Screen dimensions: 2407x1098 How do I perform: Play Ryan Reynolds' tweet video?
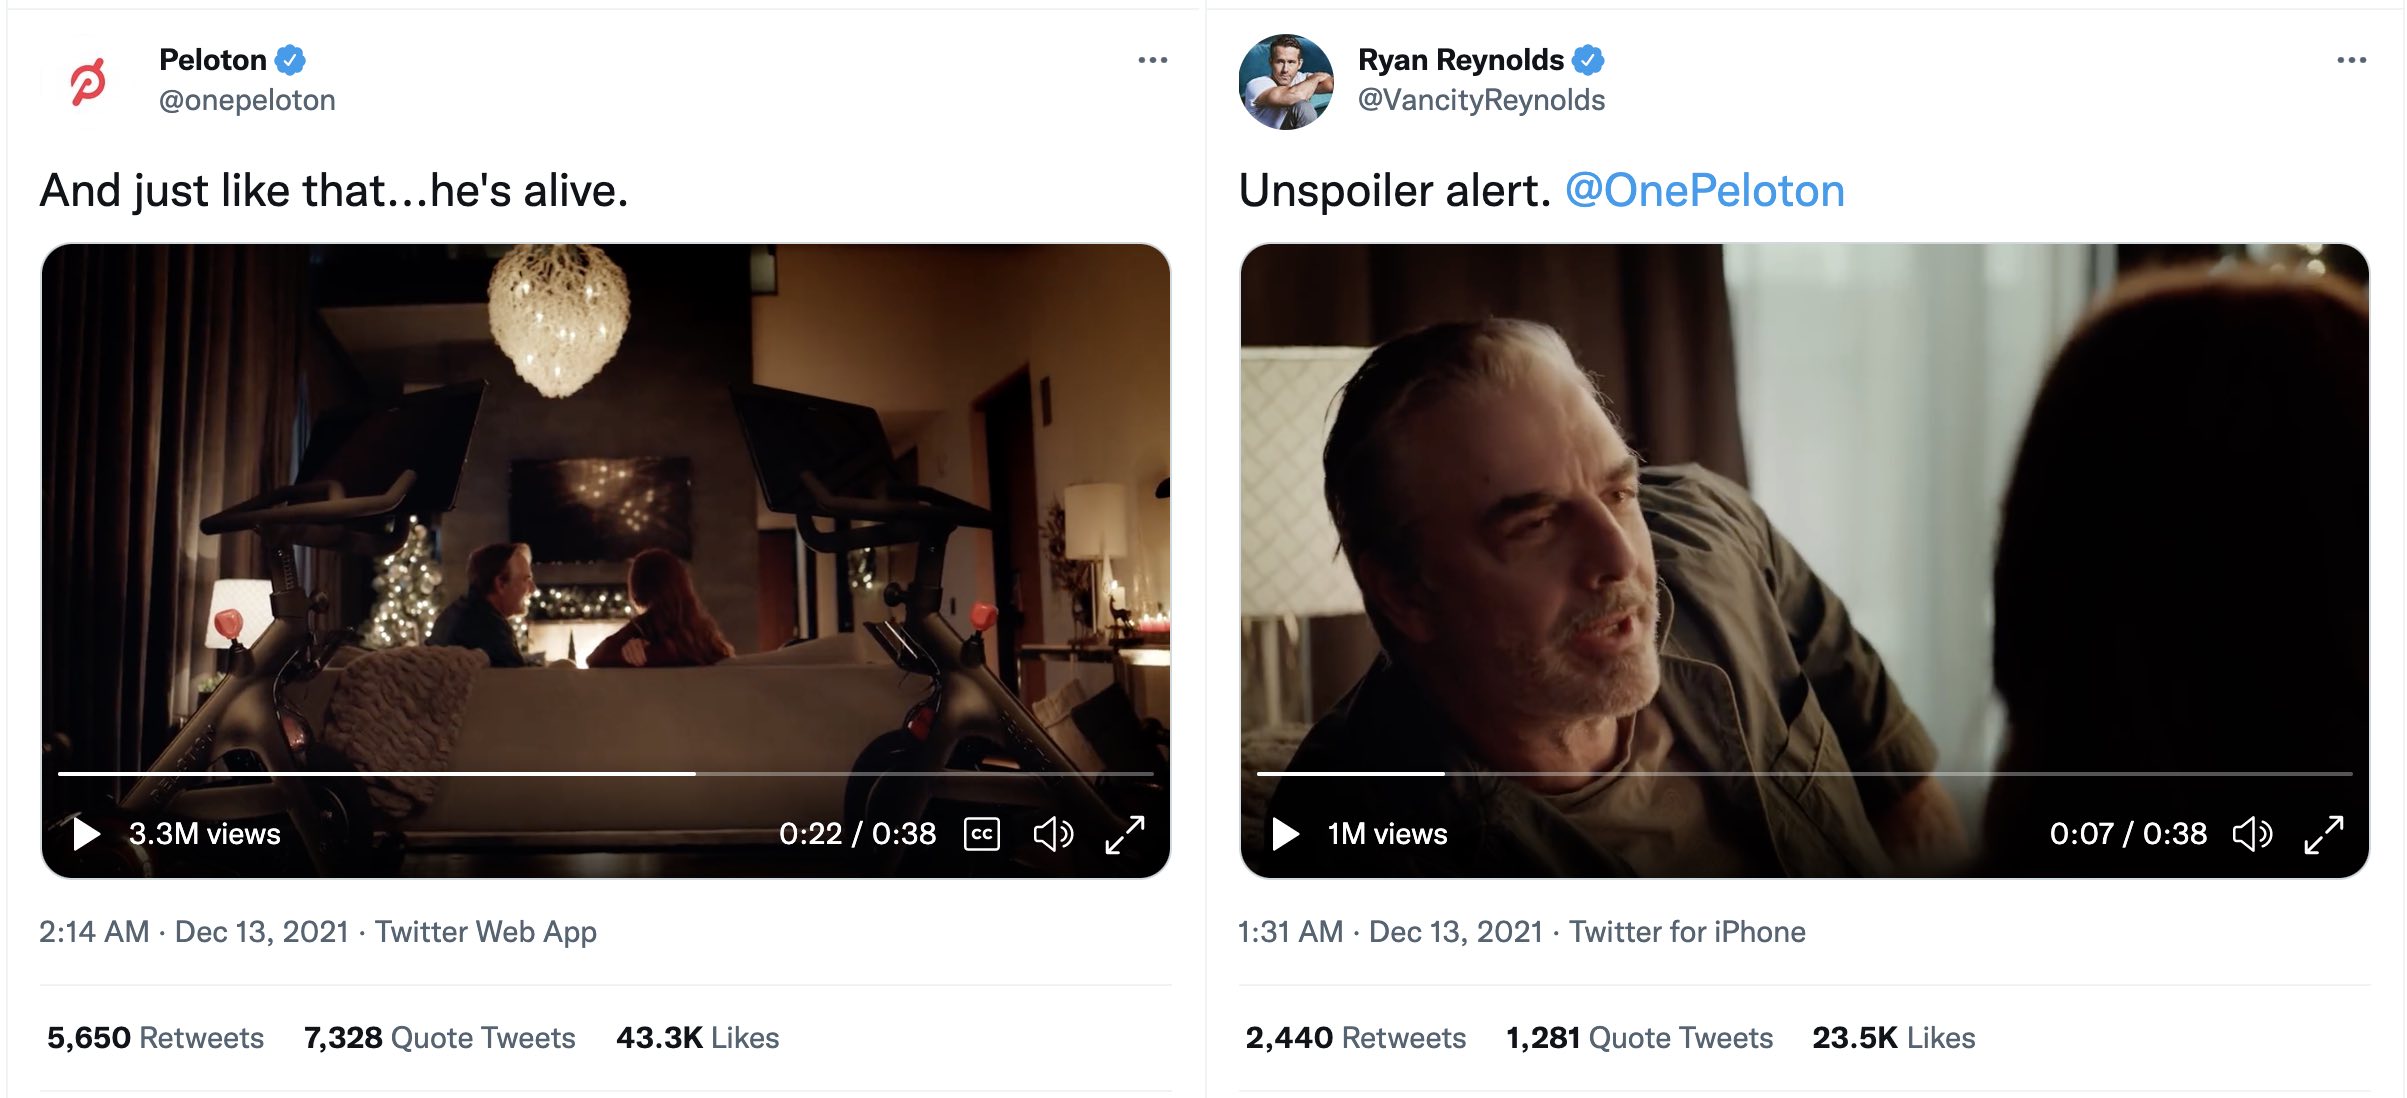[x=1286, y=833]
